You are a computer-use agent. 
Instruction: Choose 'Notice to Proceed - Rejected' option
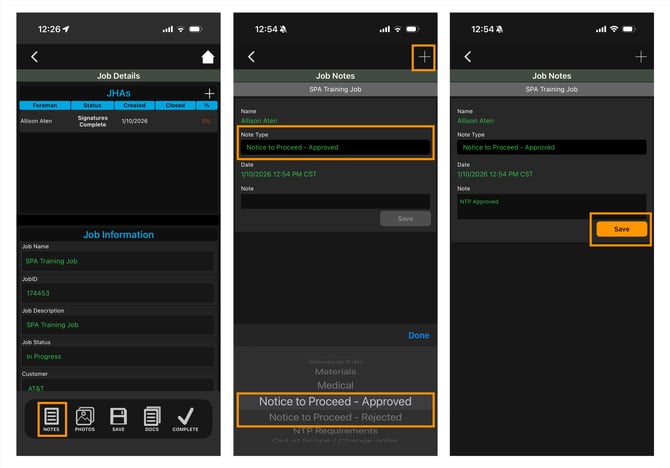click(334, 417)
